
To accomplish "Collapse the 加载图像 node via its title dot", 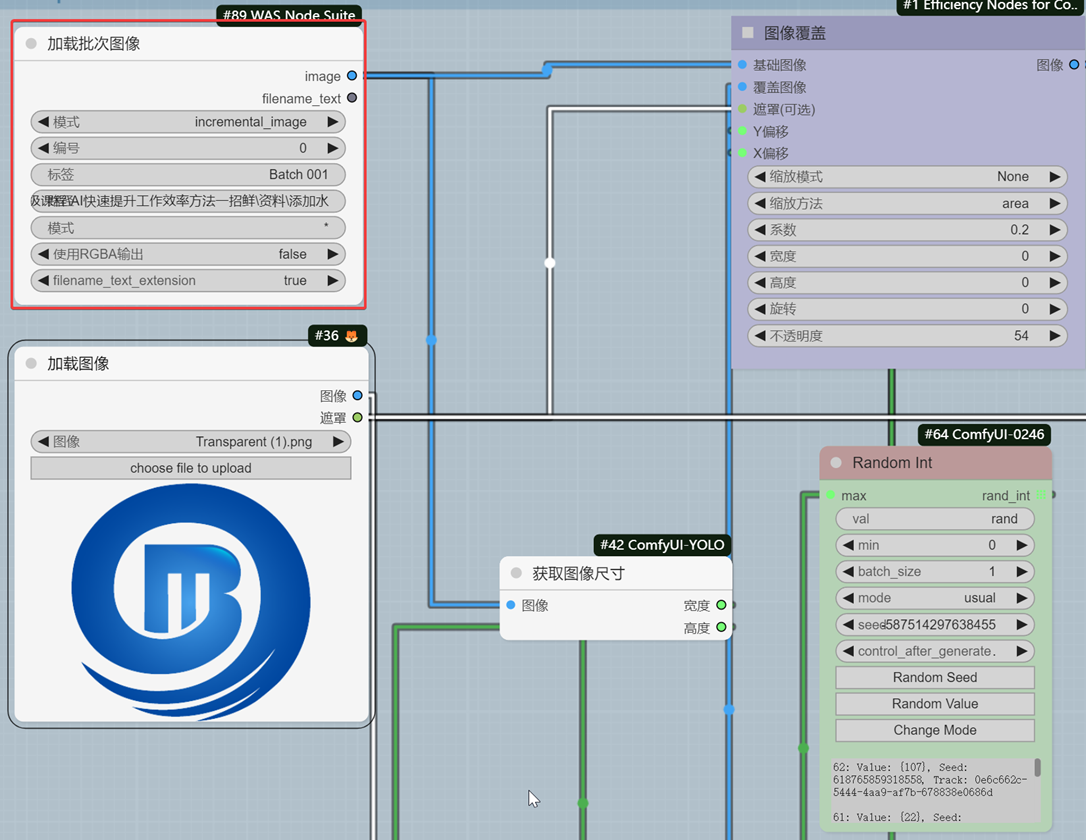I will click(31, 364).
